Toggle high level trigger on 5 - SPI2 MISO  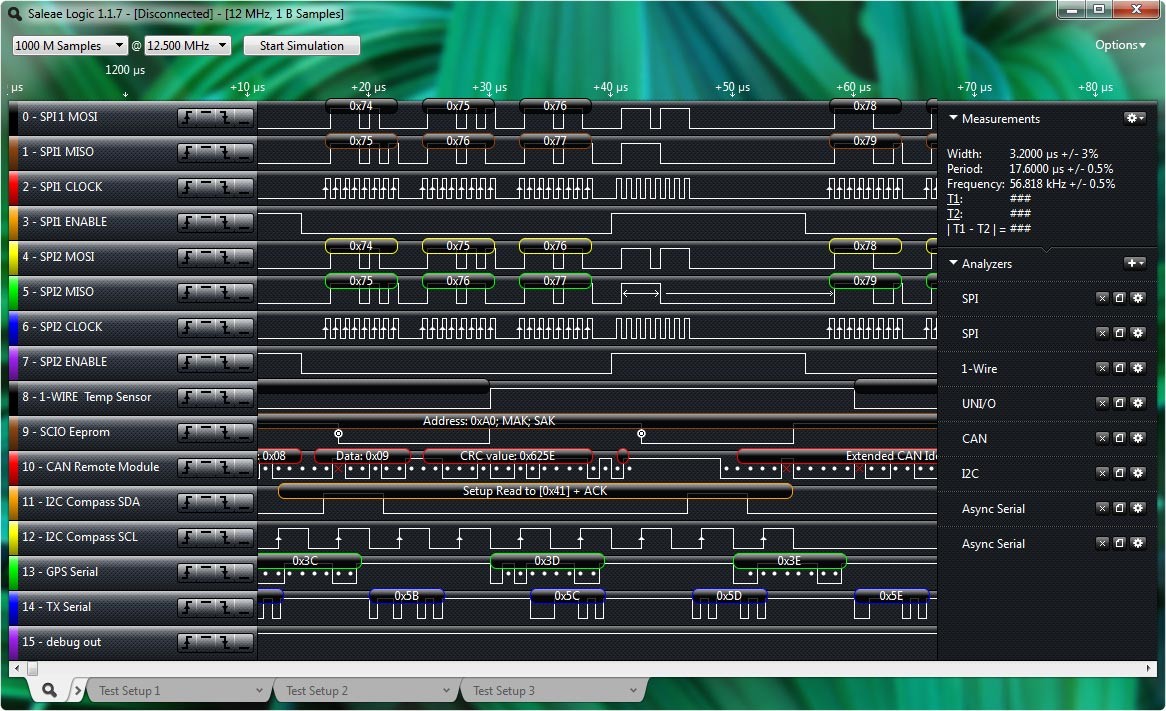(206, 292)
